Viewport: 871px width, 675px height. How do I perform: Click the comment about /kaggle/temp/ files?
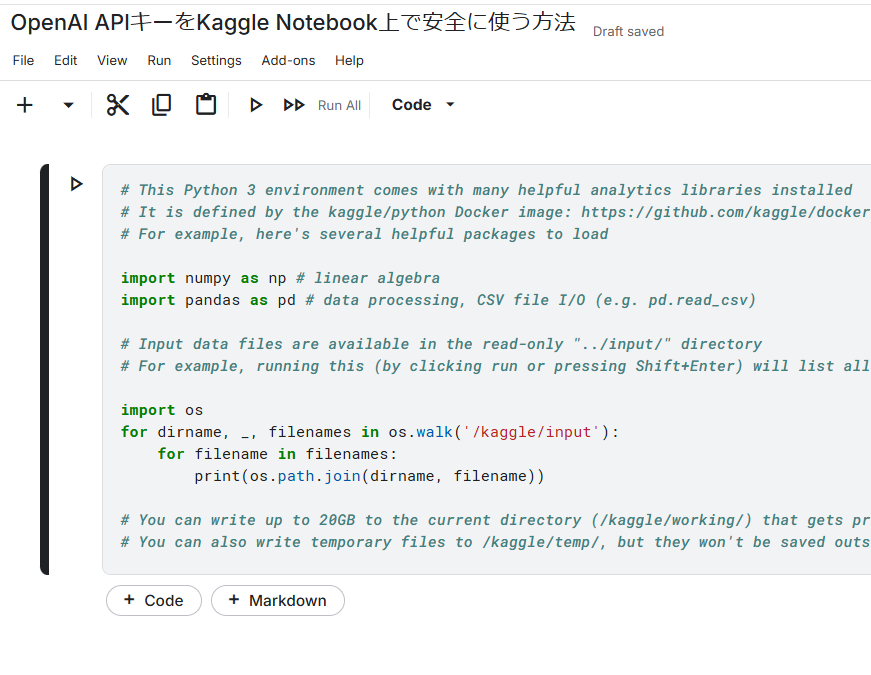495,542
